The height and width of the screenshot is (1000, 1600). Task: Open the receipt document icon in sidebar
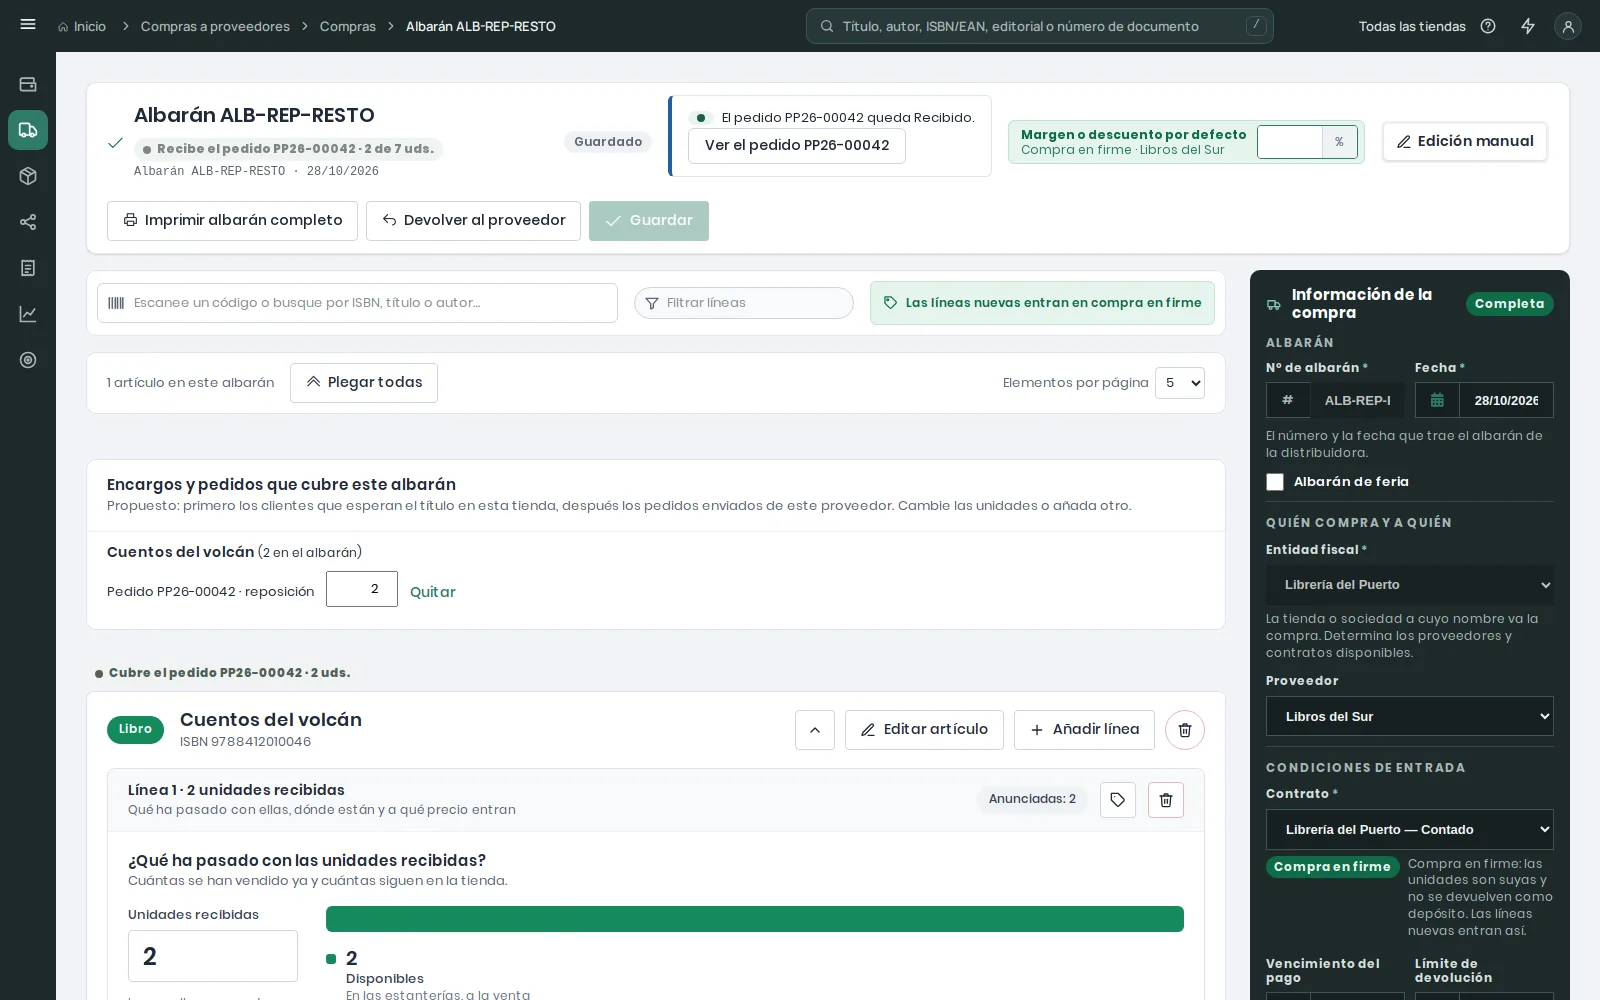[28, 268]
